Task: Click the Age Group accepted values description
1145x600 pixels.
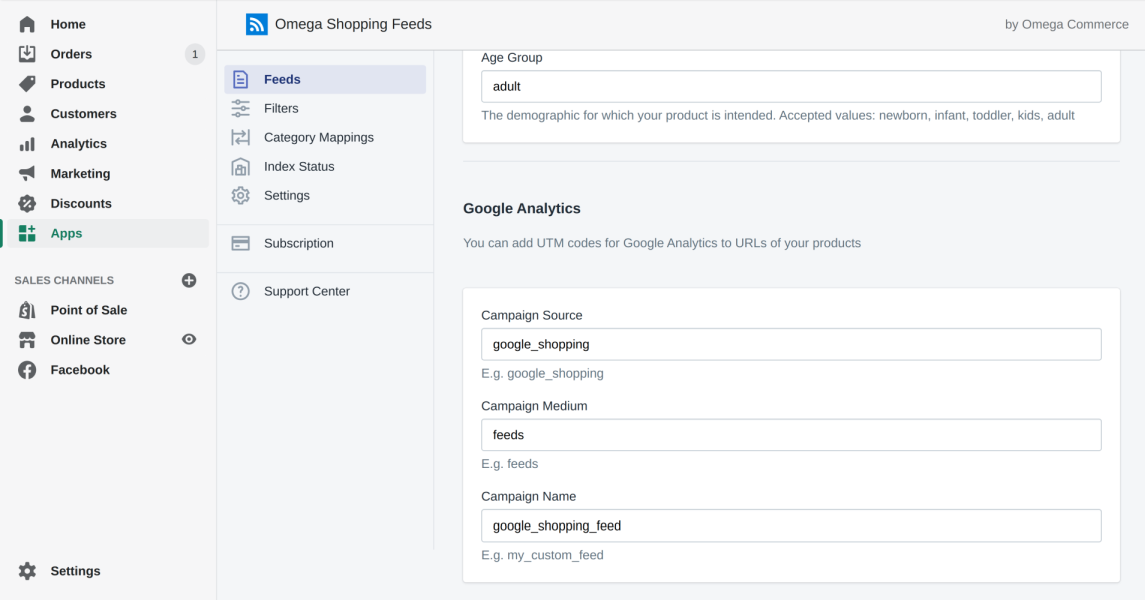Action: (778, 115)
